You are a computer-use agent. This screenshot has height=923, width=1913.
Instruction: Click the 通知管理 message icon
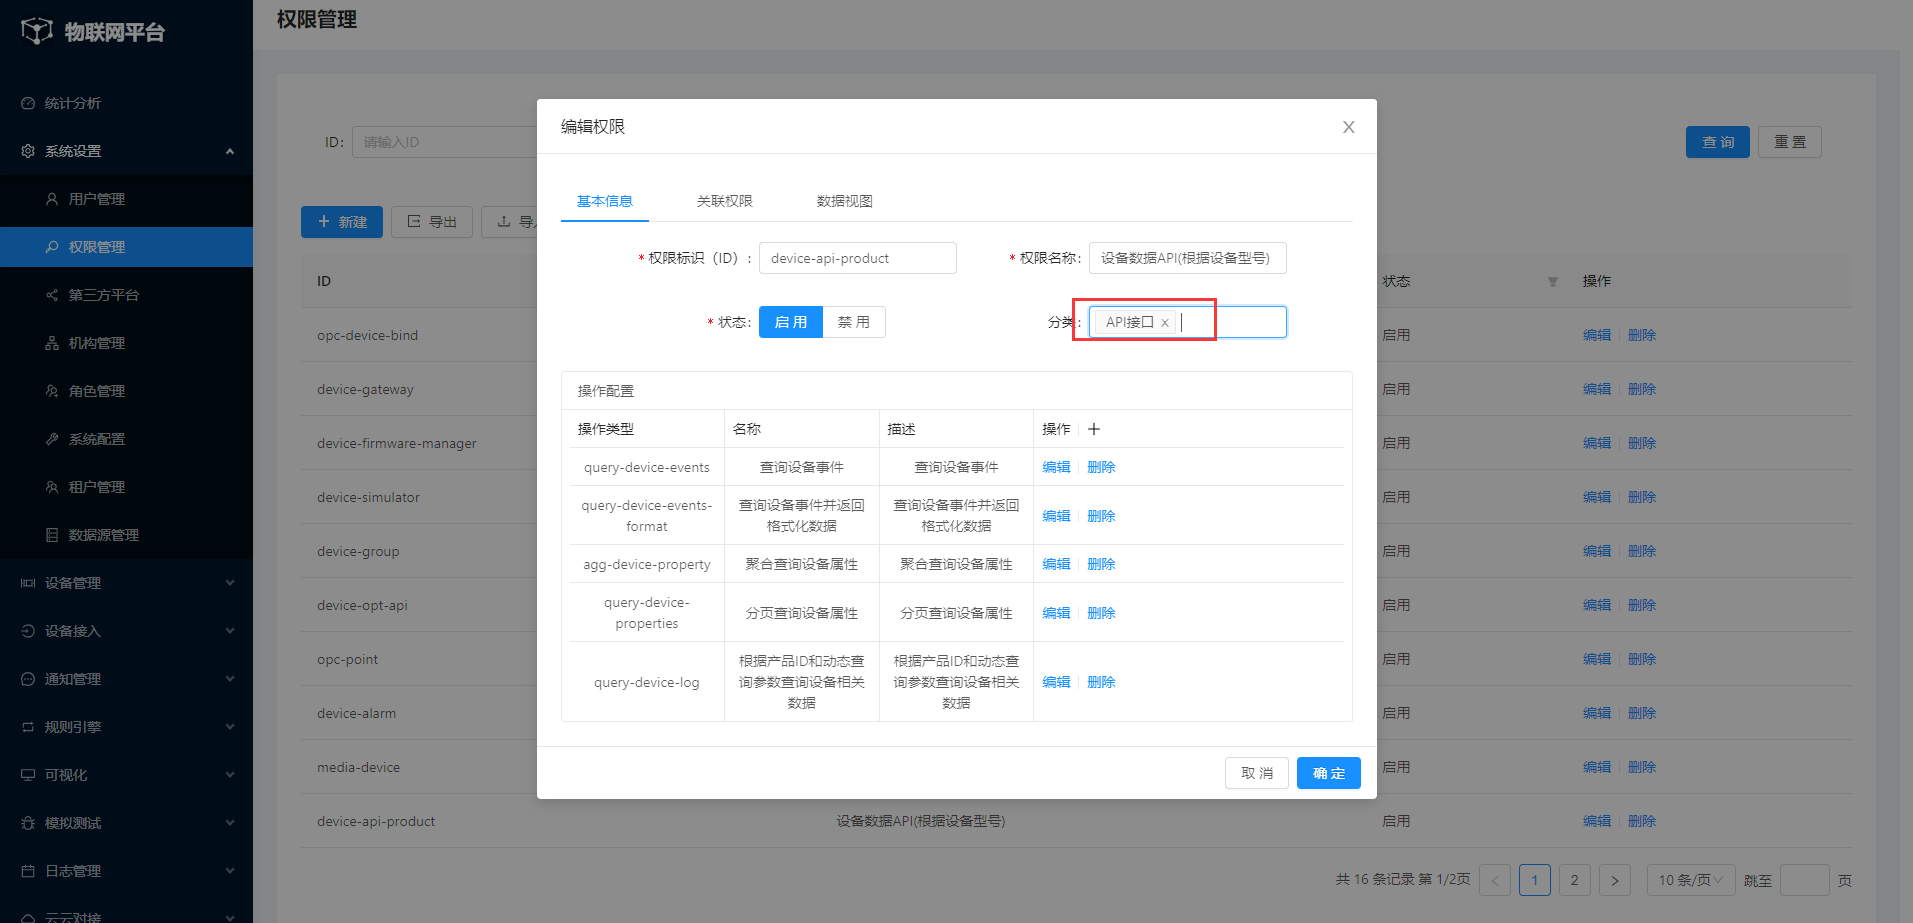click(28, 679)
